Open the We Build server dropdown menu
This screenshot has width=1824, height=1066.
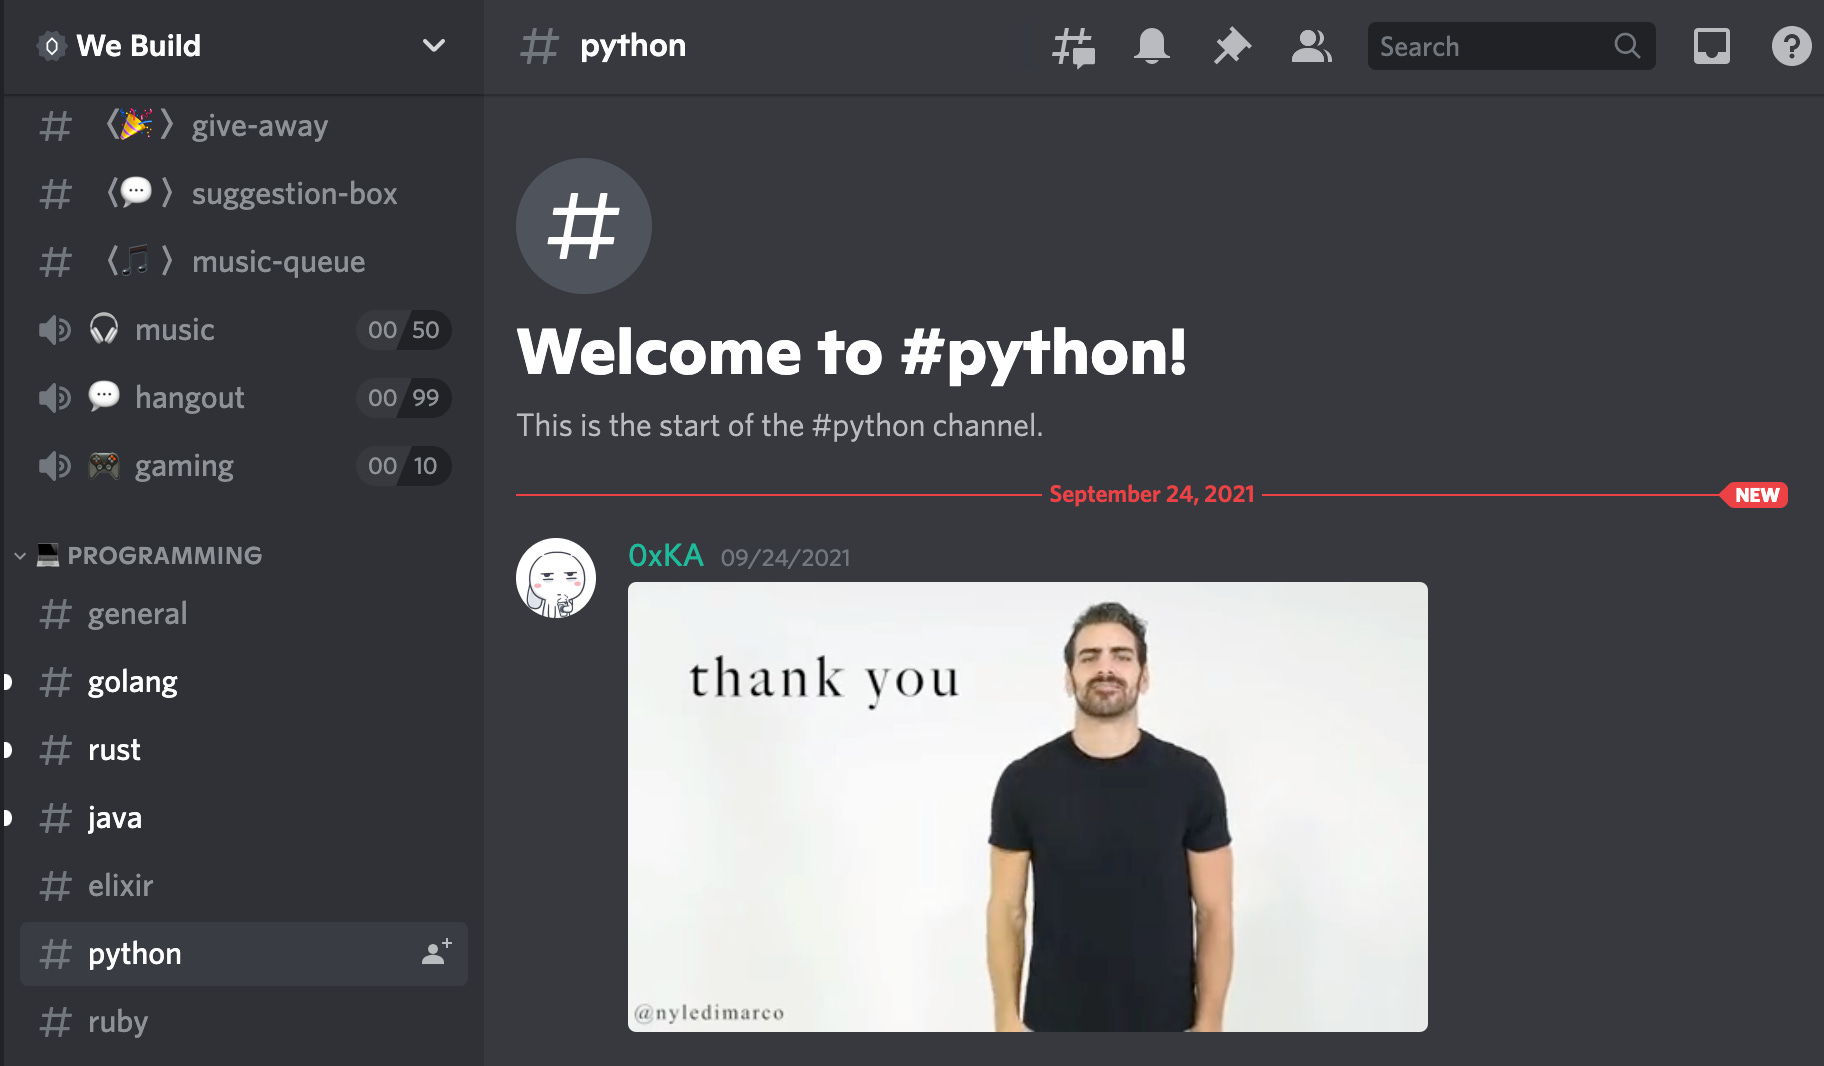(x=433, y=45)
